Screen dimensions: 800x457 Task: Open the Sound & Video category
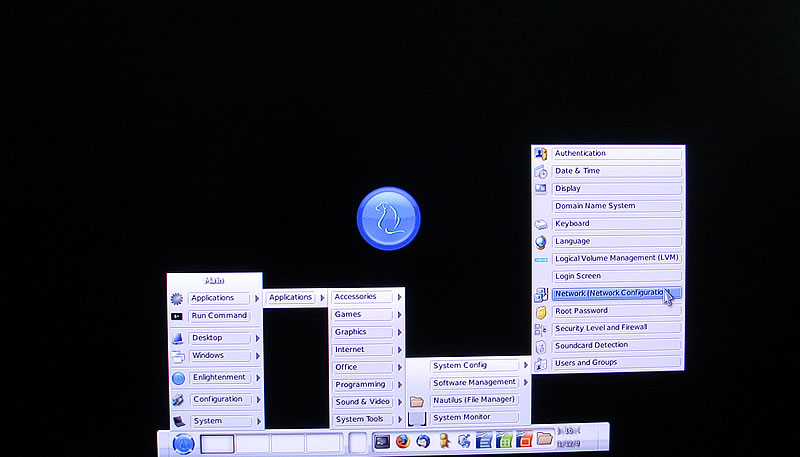[x=362, y=402]
